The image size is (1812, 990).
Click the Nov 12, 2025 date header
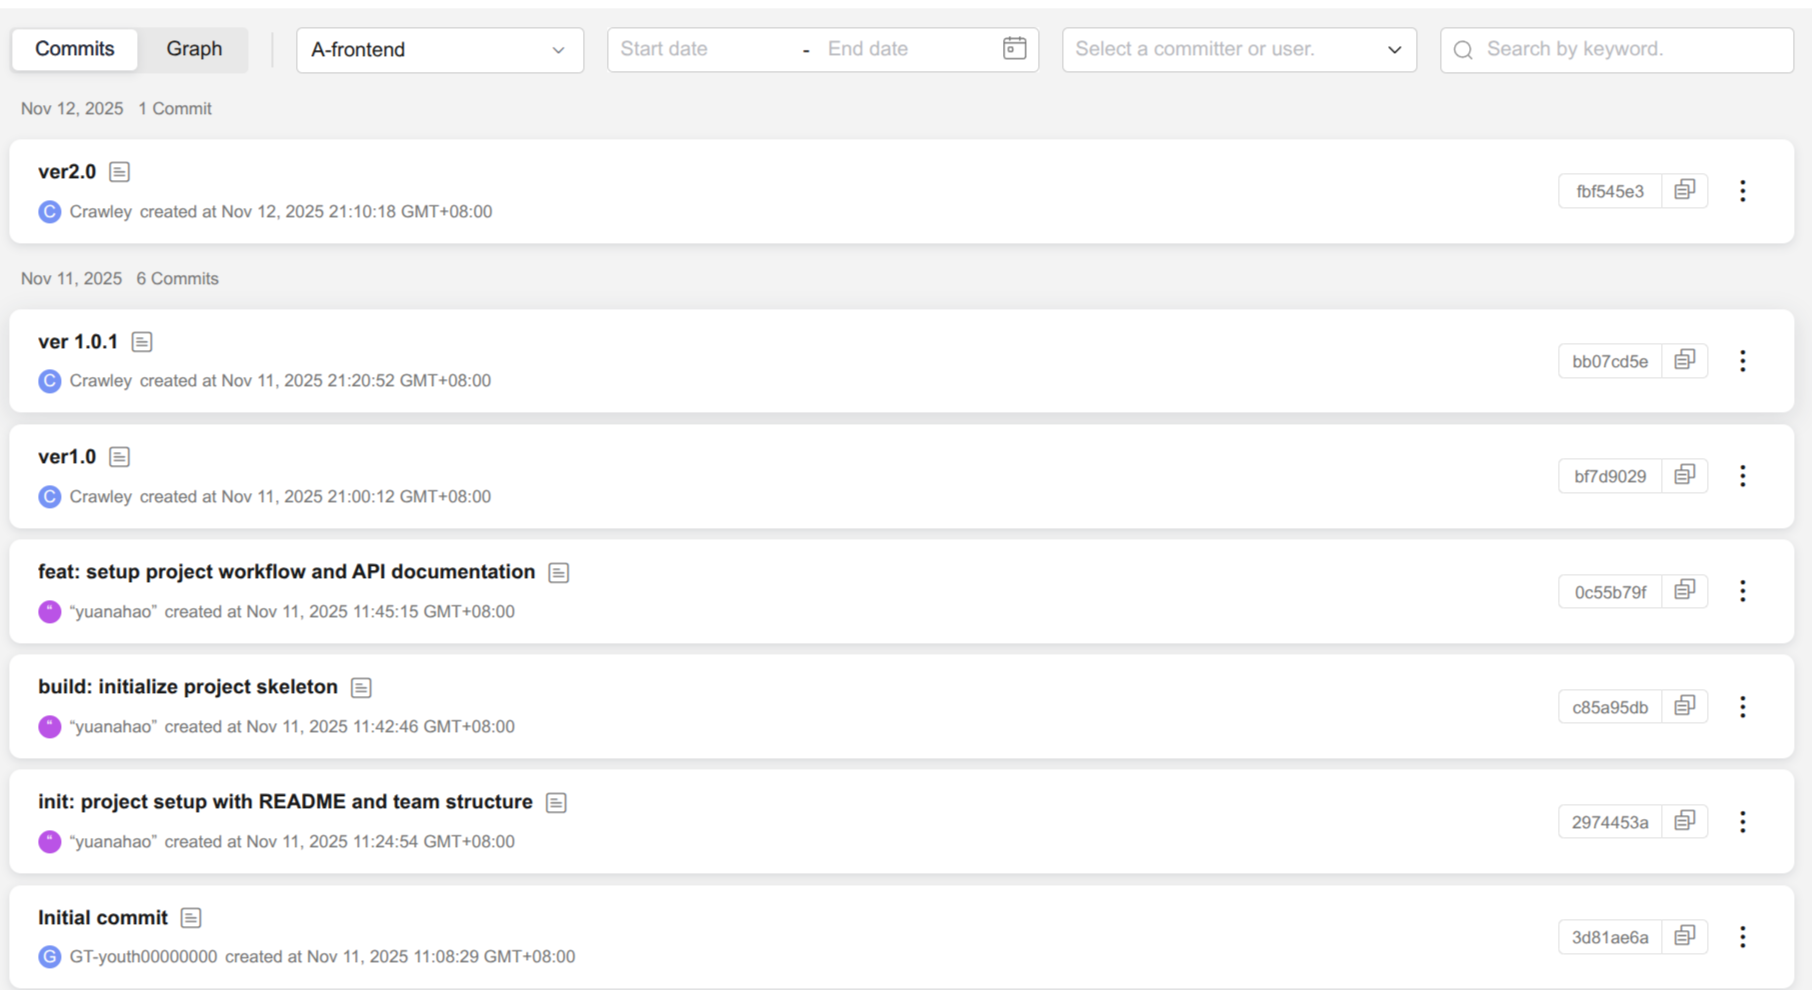72,109
